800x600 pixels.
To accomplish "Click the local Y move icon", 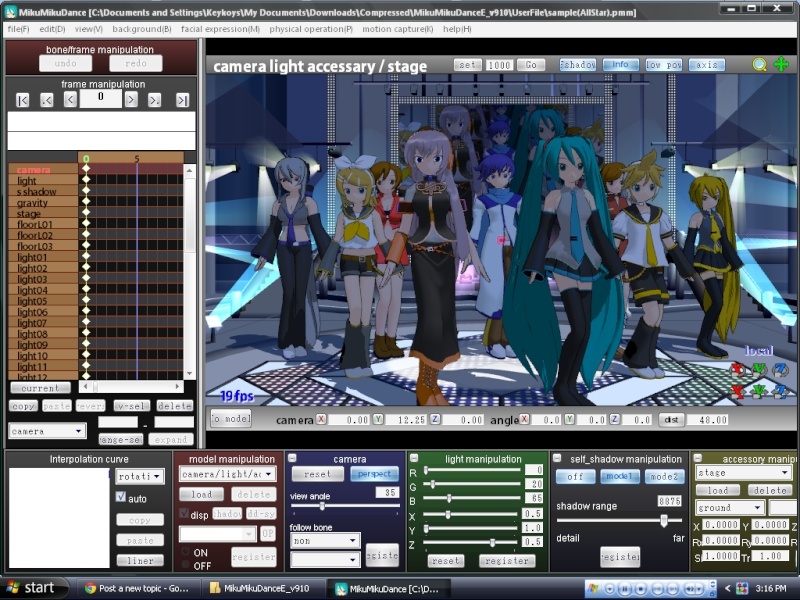I will click(759, 391).
